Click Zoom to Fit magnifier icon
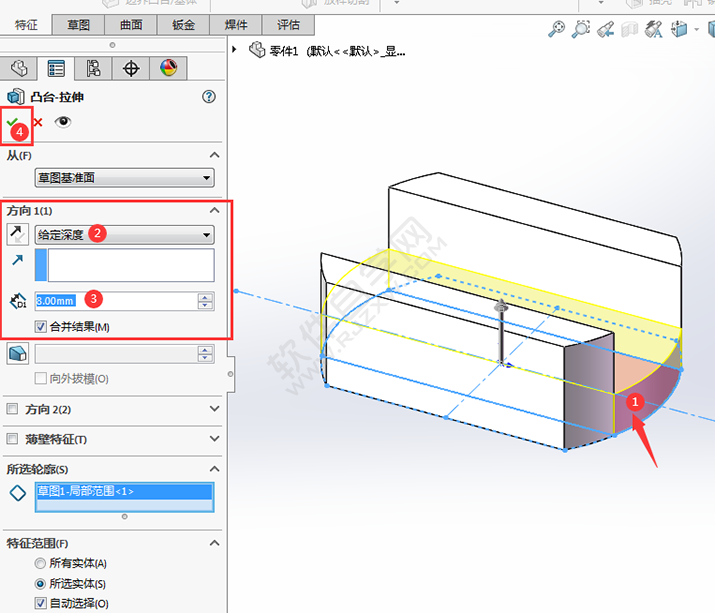The width and height of the screenshot is (715, 613). pyautogui.click(x=556, y=29)
